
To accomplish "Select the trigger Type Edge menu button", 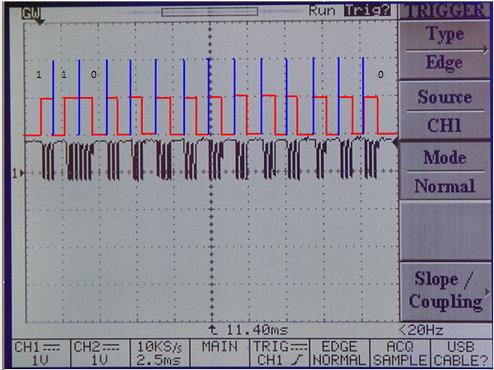I will click(445, 49).
